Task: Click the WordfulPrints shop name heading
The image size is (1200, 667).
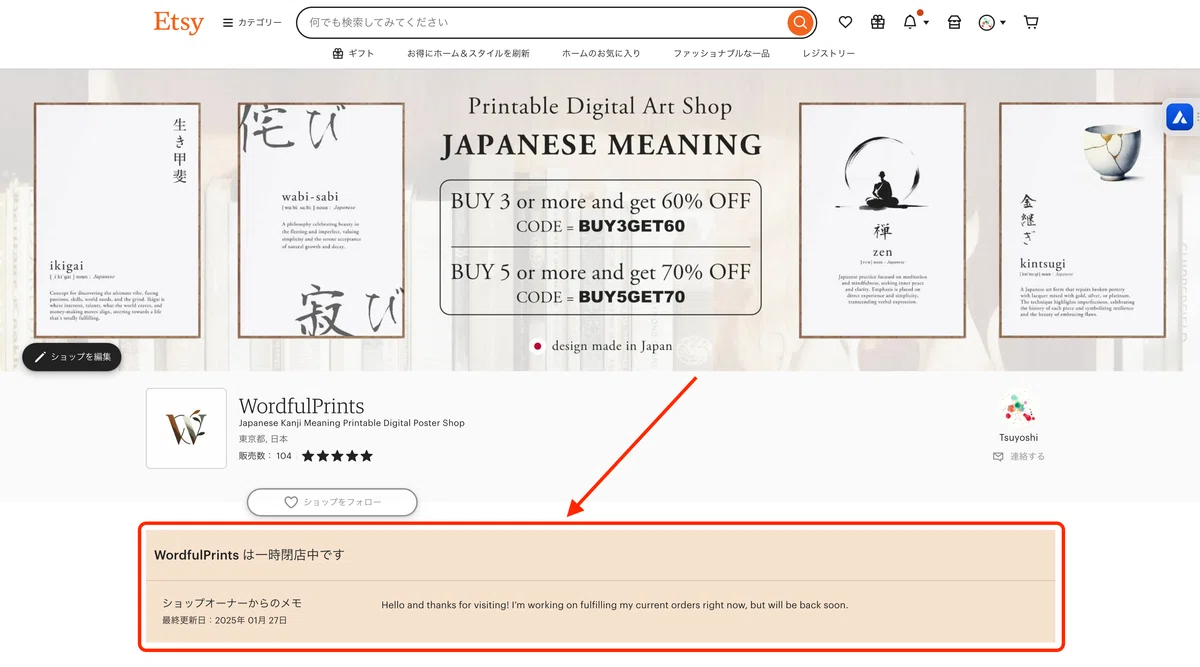Action: pos(302,406)
